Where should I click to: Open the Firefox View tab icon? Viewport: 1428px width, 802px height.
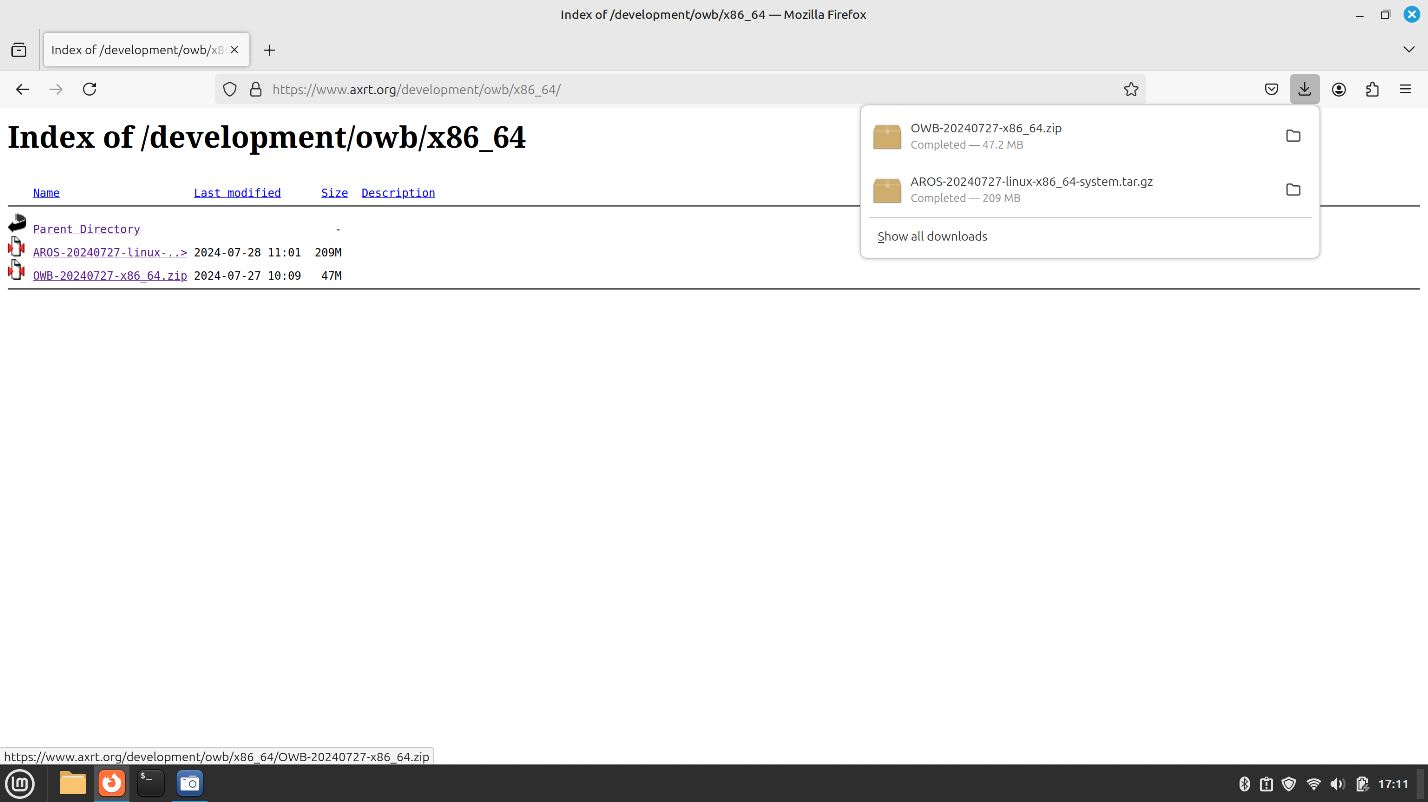click(18, 50)
